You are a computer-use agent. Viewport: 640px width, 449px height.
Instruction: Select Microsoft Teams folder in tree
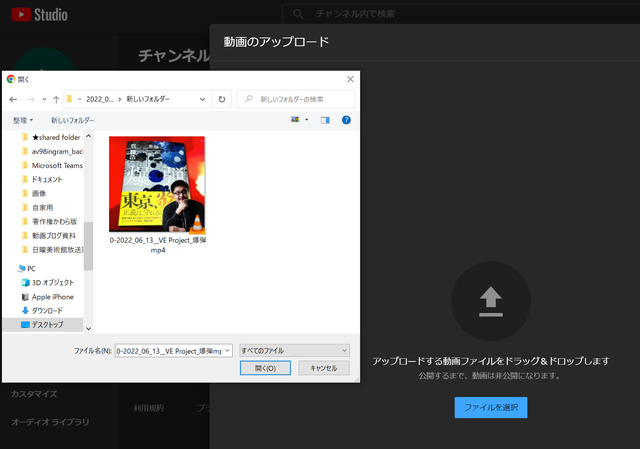pos(52,165)
